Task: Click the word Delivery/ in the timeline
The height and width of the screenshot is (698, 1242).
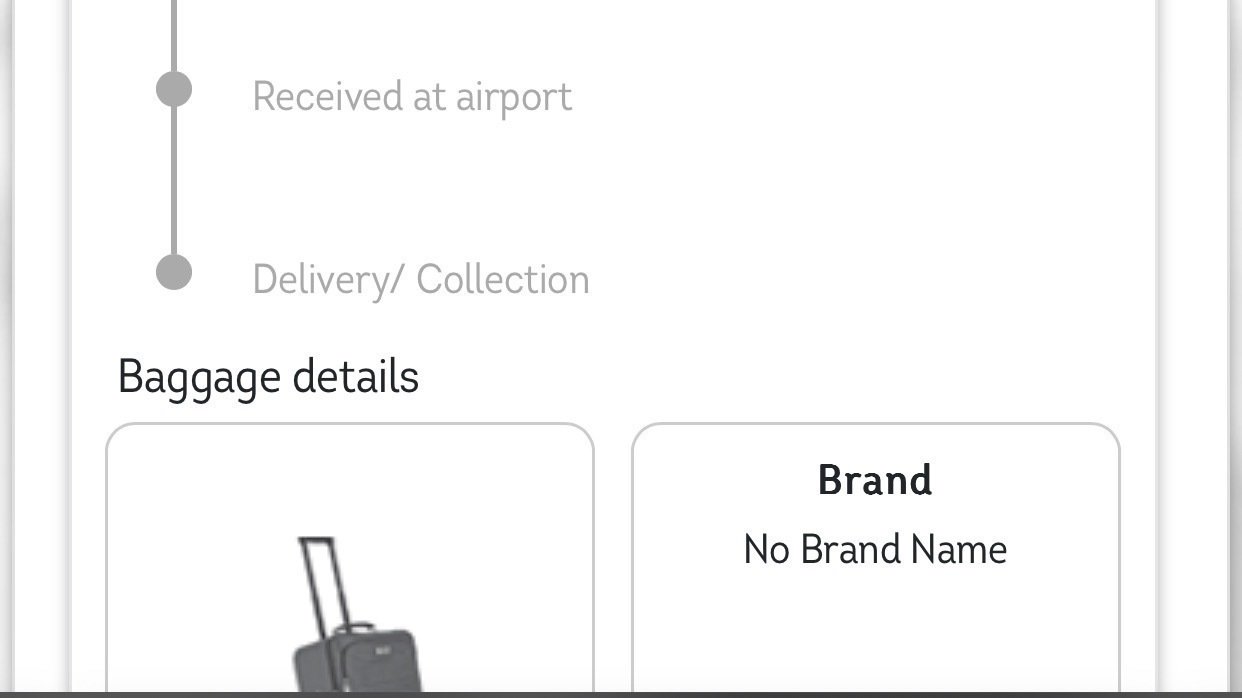Action: (x=328, y=279)
